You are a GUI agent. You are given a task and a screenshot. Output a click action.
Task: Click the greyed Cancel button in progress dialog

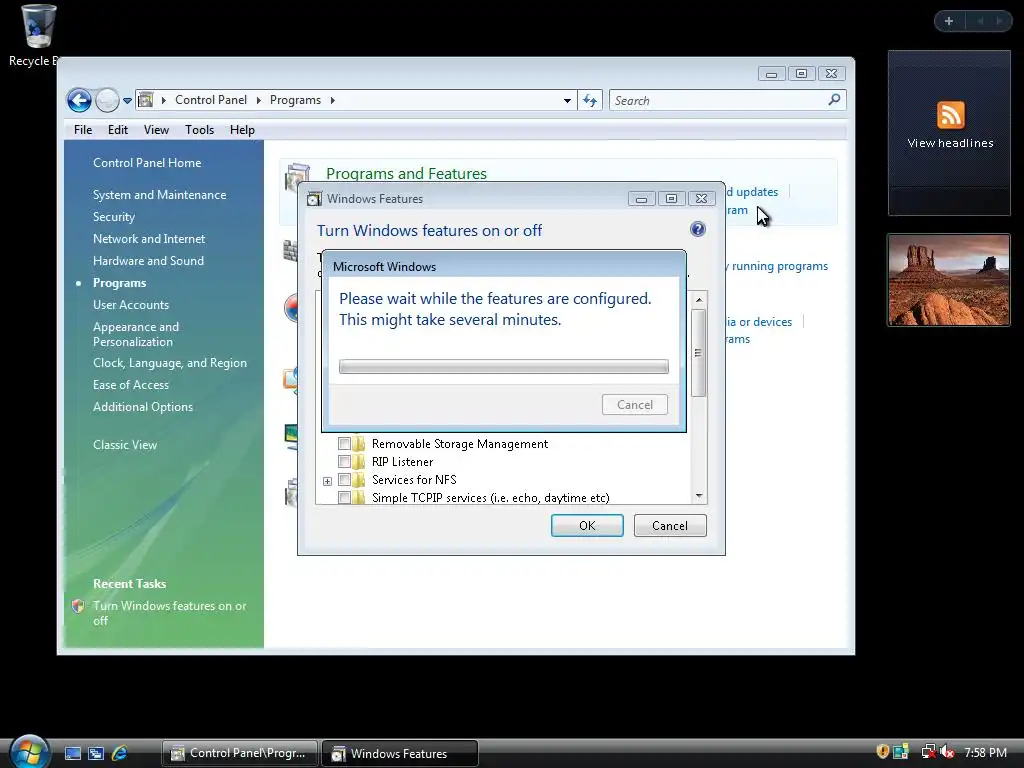pos(635,405)
